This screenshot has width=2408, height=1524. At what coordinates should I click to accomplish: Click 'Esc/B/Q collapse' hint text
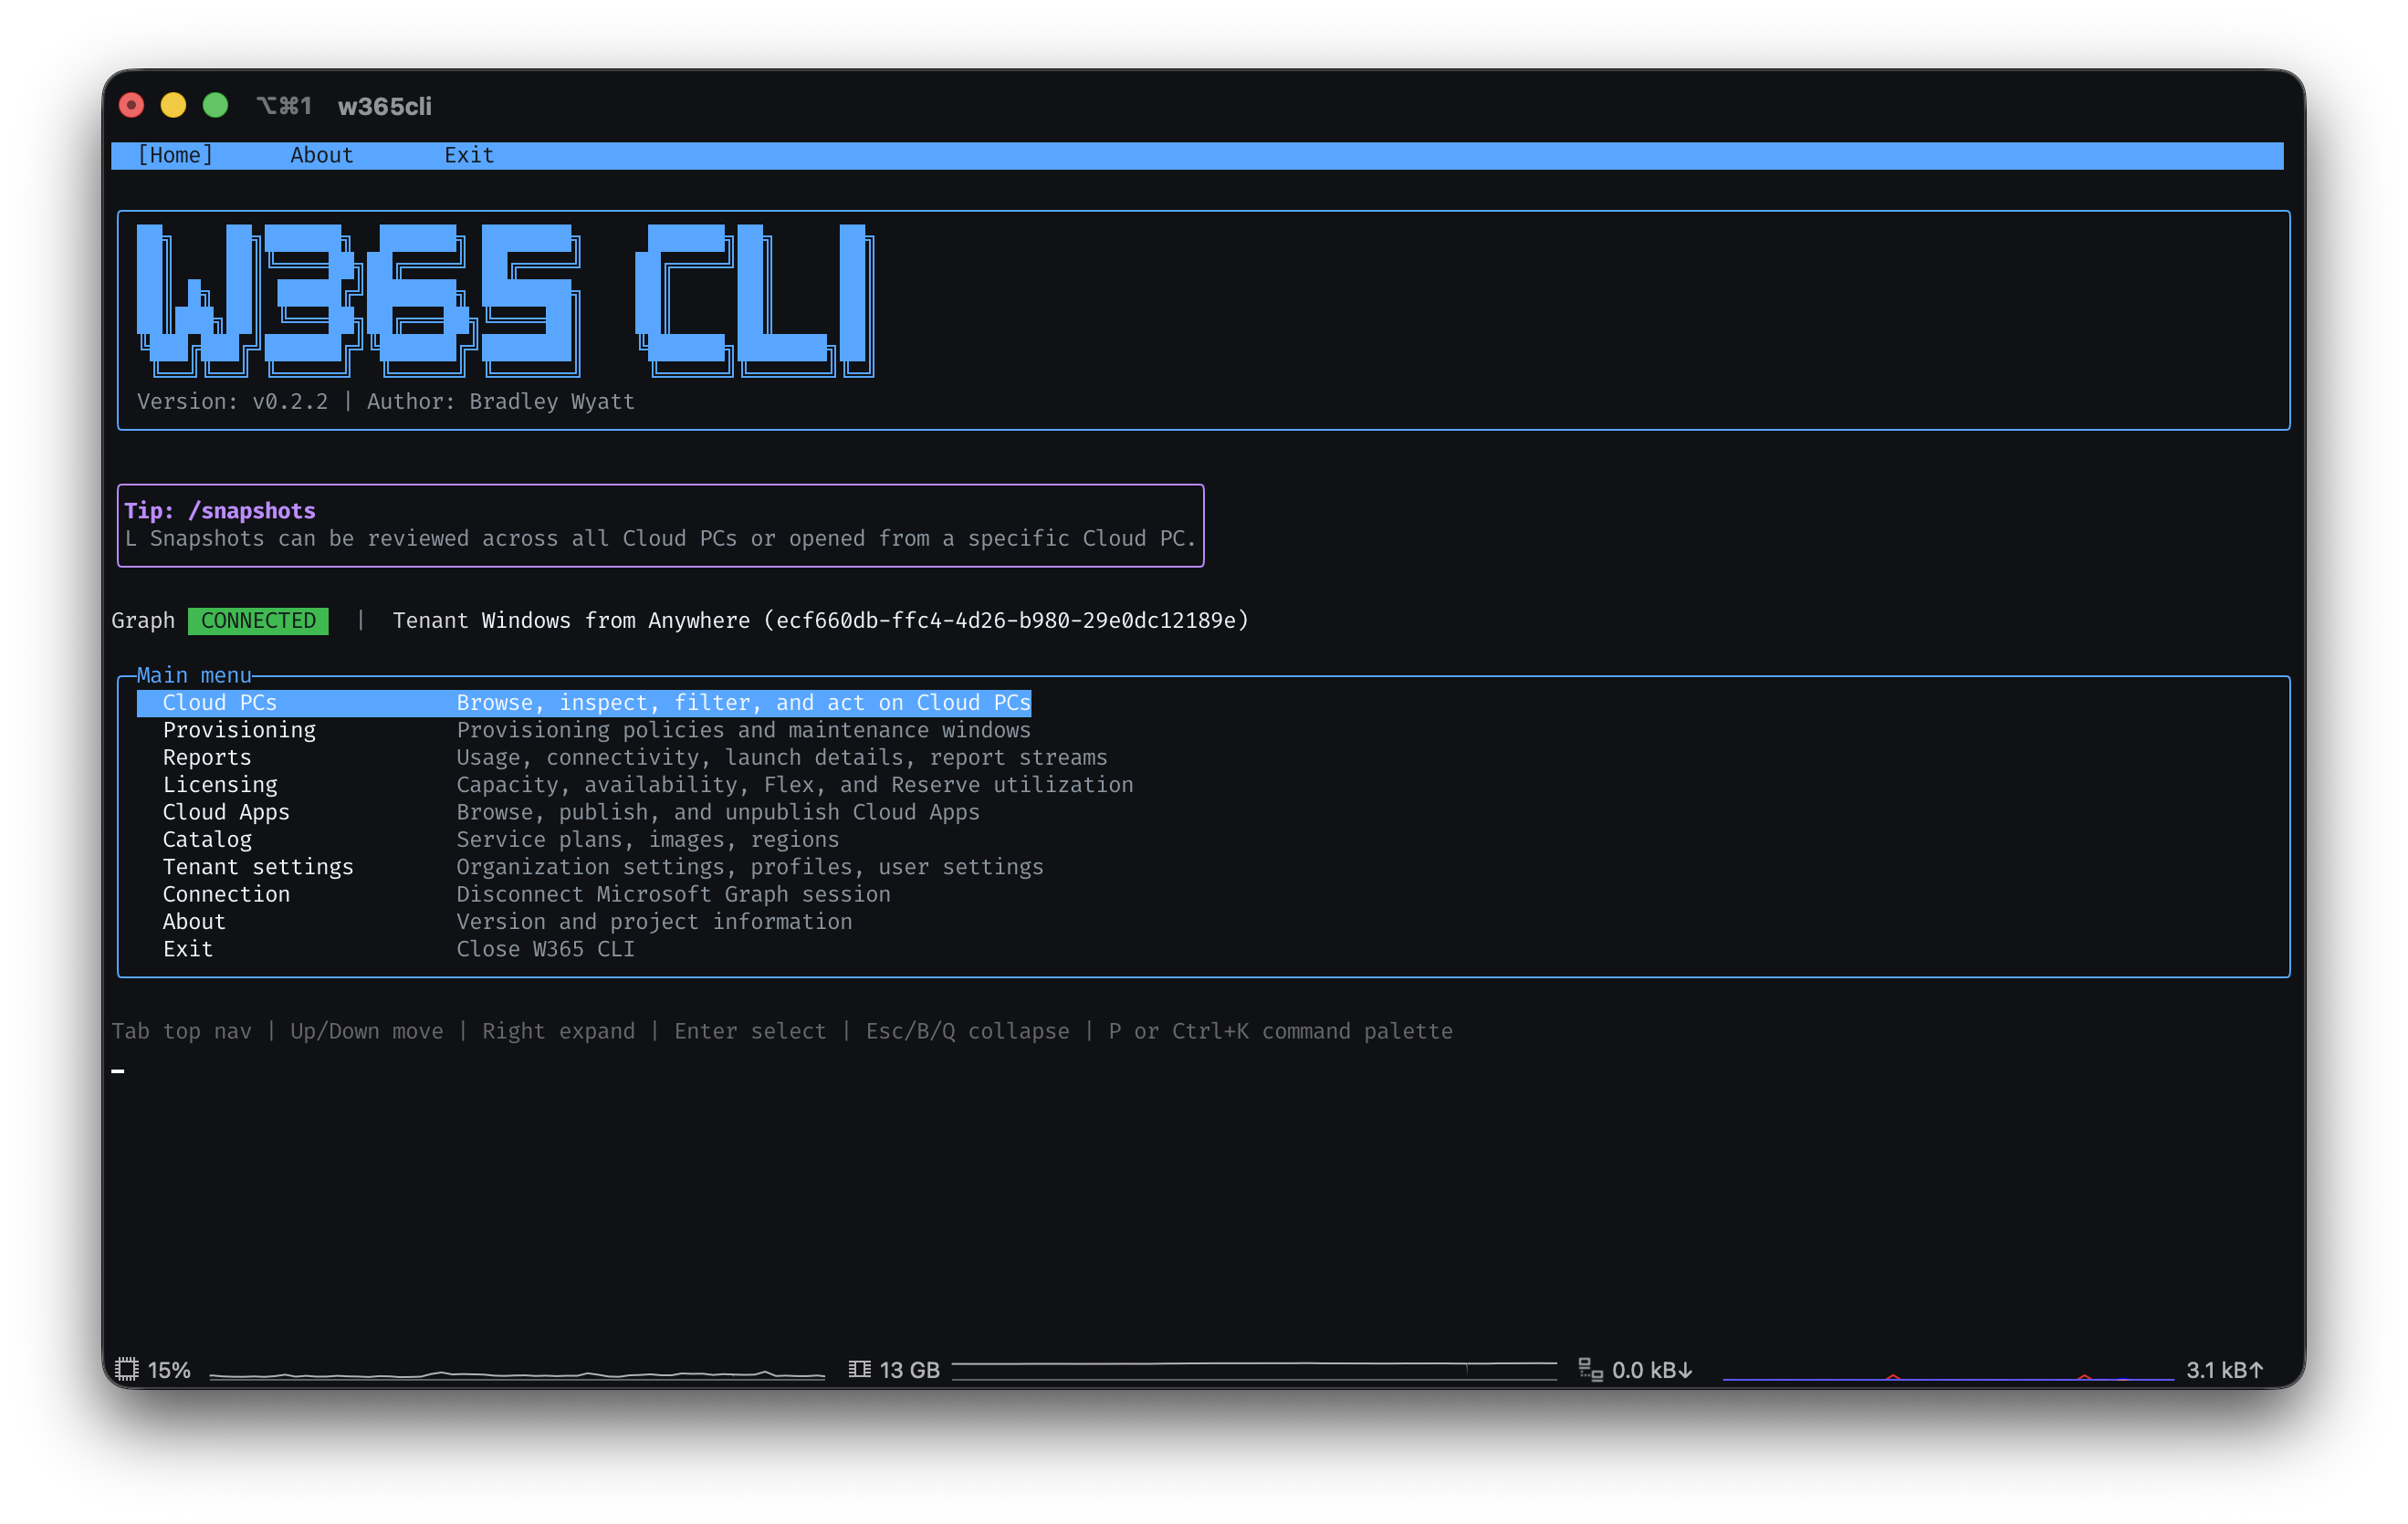click(x=967, y=1031)
